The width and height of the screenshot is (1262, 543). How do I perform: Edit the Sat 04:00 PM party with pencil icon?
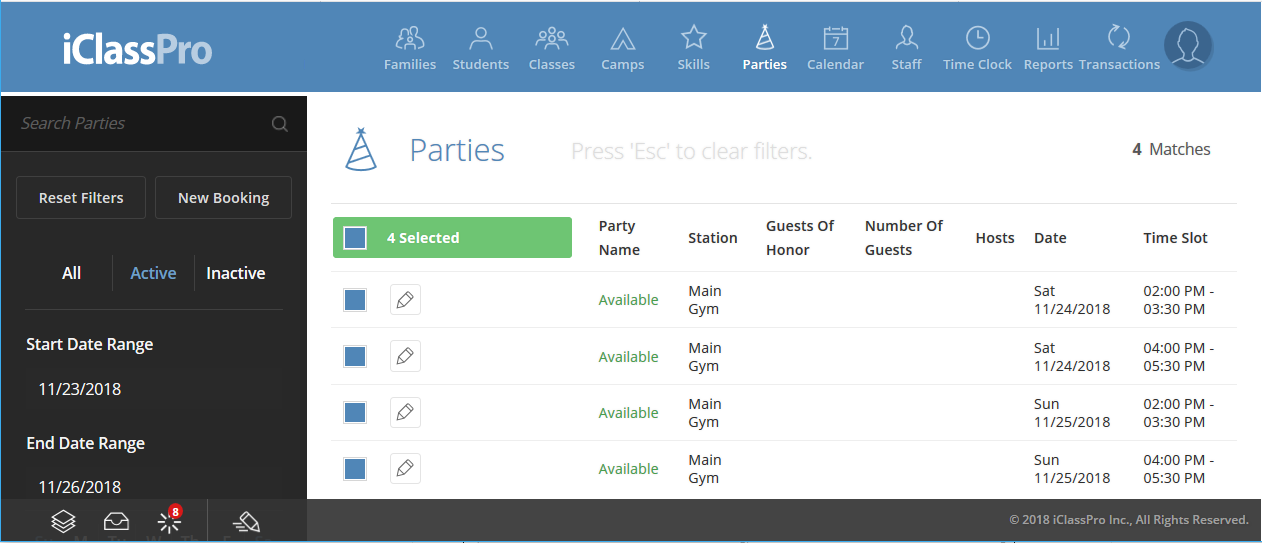(x=405, y=356)
